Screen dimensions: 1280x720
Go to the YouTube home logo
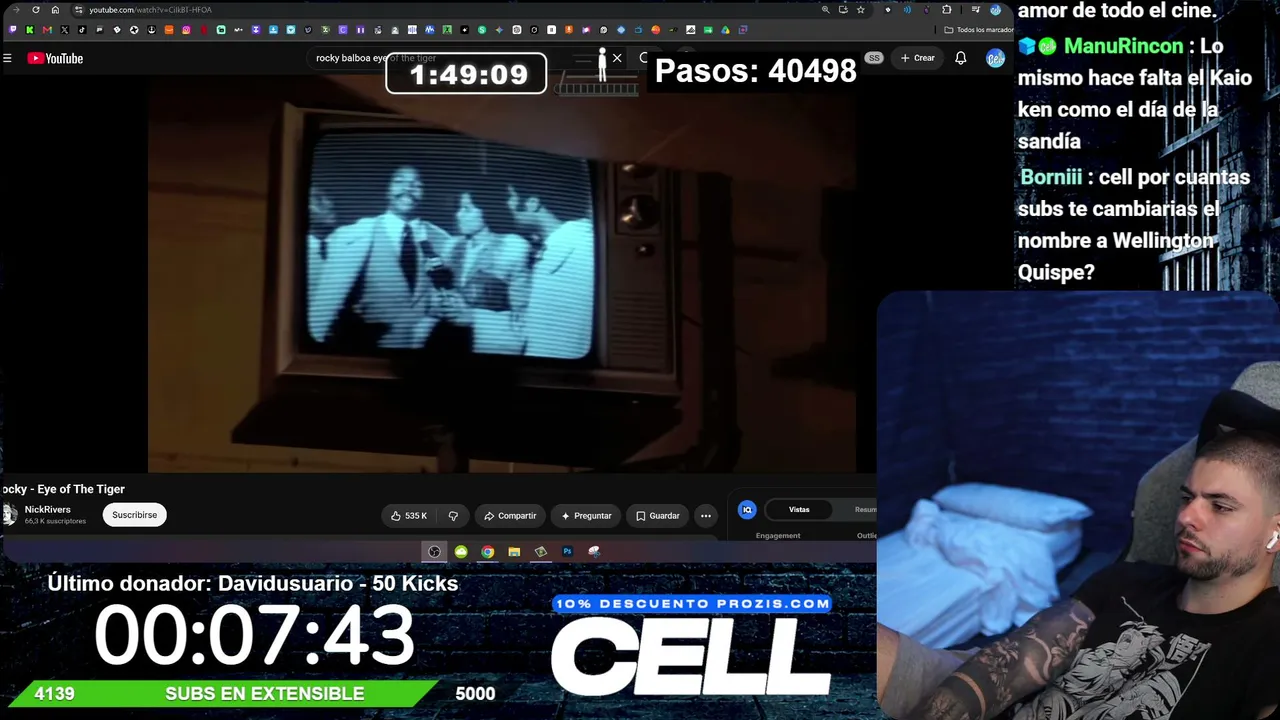tap(55, 58)
